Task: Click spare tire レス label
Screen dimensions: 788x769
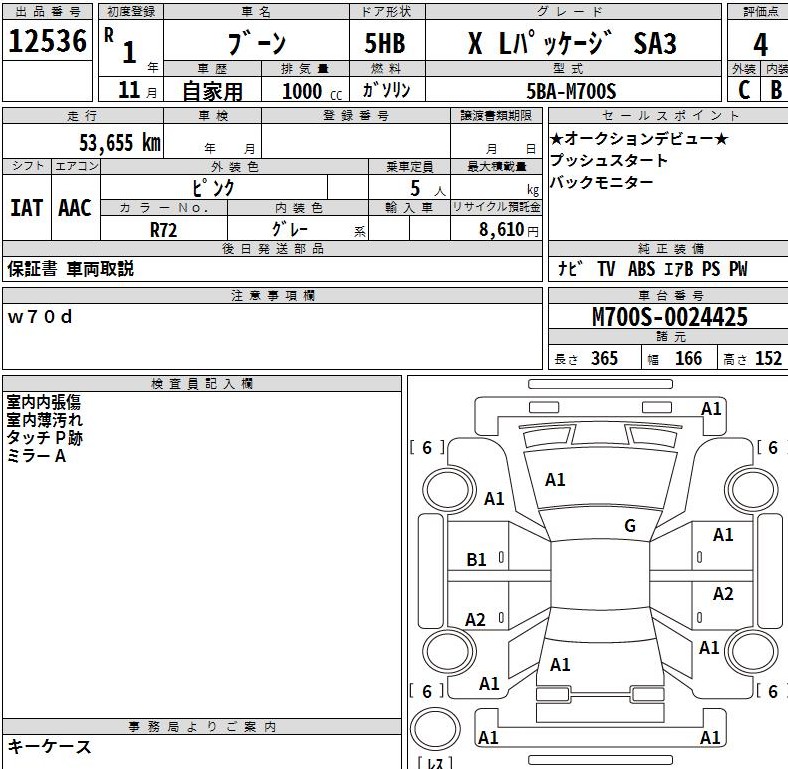Action: pyautogui.click(x=435, y=763)
